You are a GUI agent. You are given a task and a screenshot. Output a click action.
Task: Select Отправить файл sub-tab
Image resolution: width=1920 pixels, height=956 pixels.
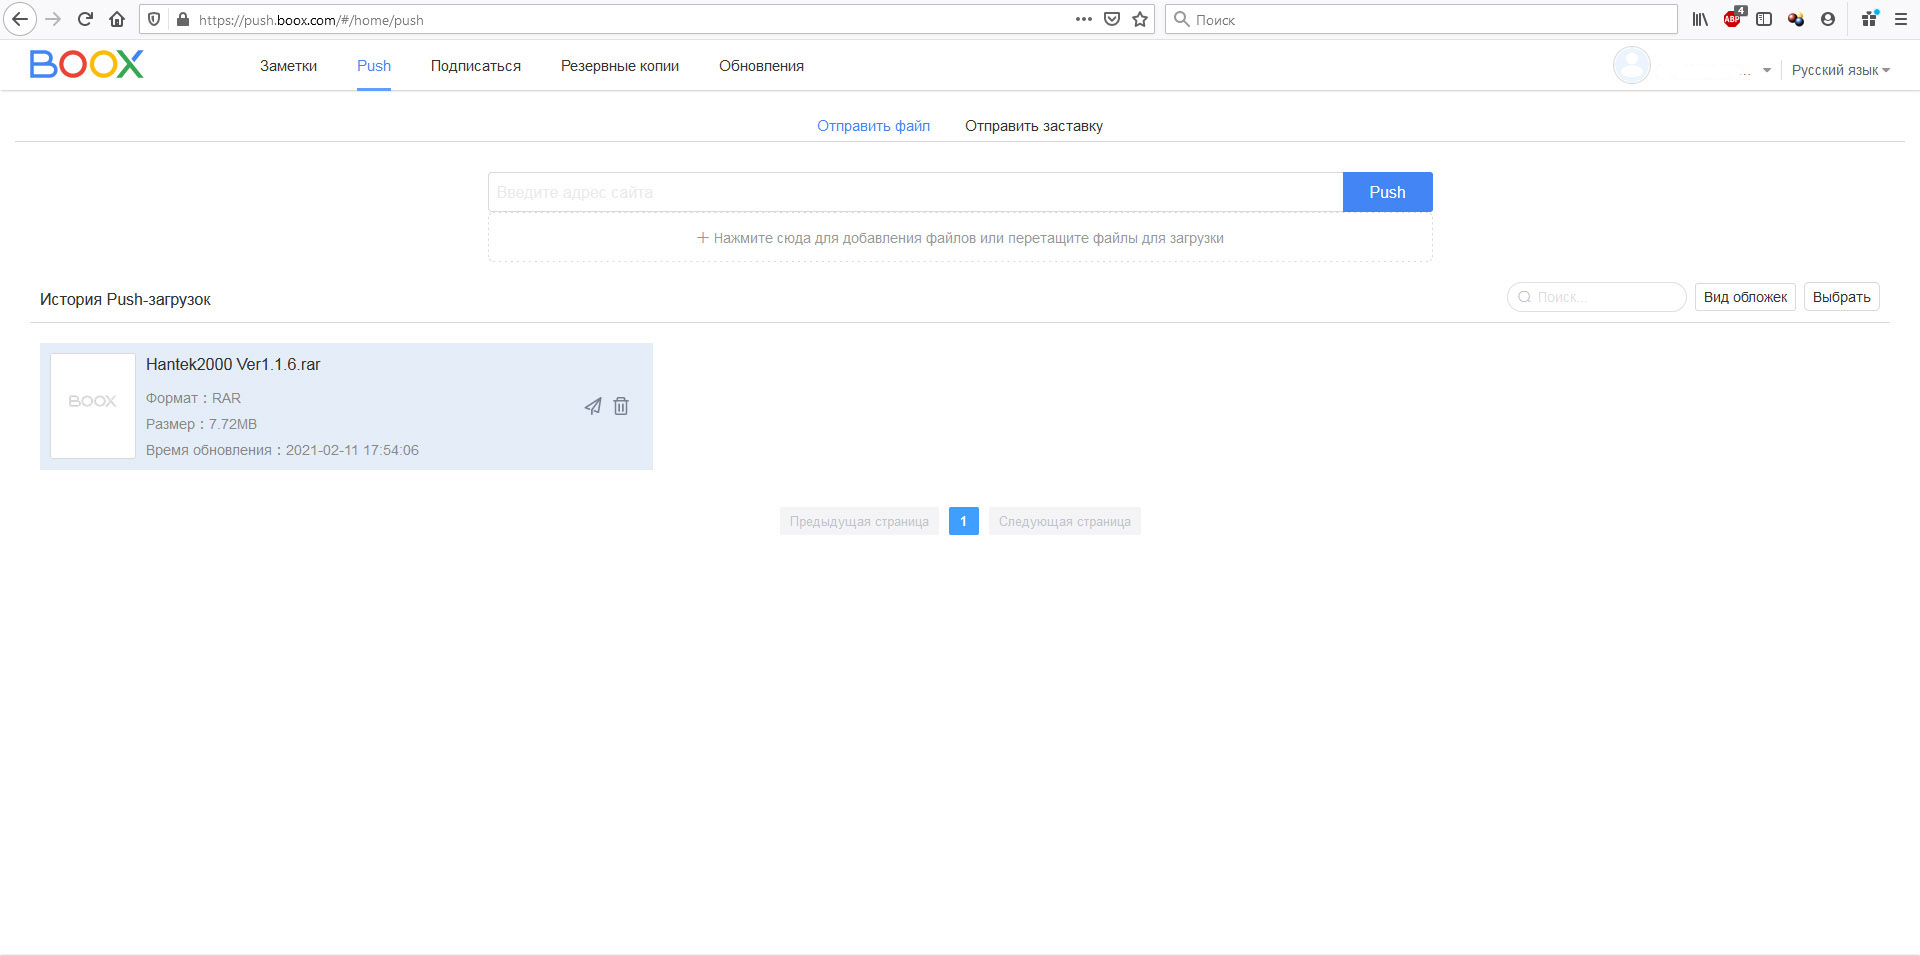[x=873, y=126]
